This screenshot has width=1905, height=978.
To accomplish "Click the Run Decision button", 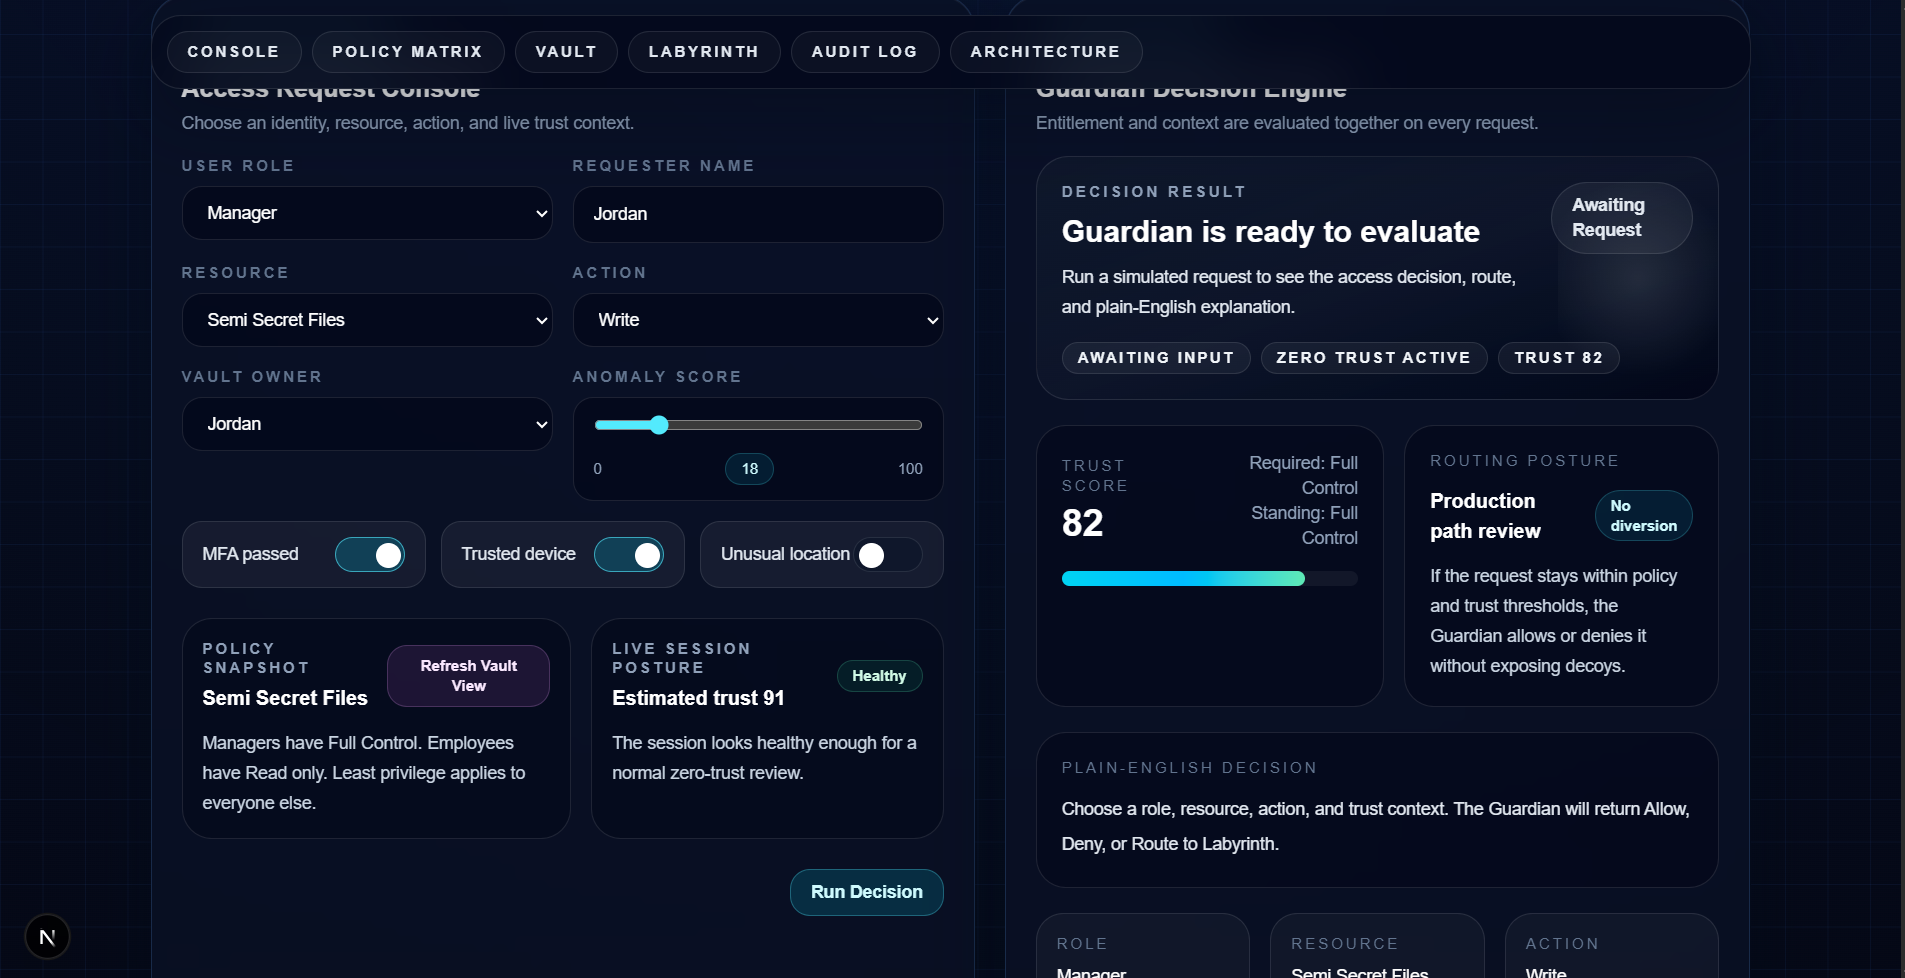I will tap(866, 892).
